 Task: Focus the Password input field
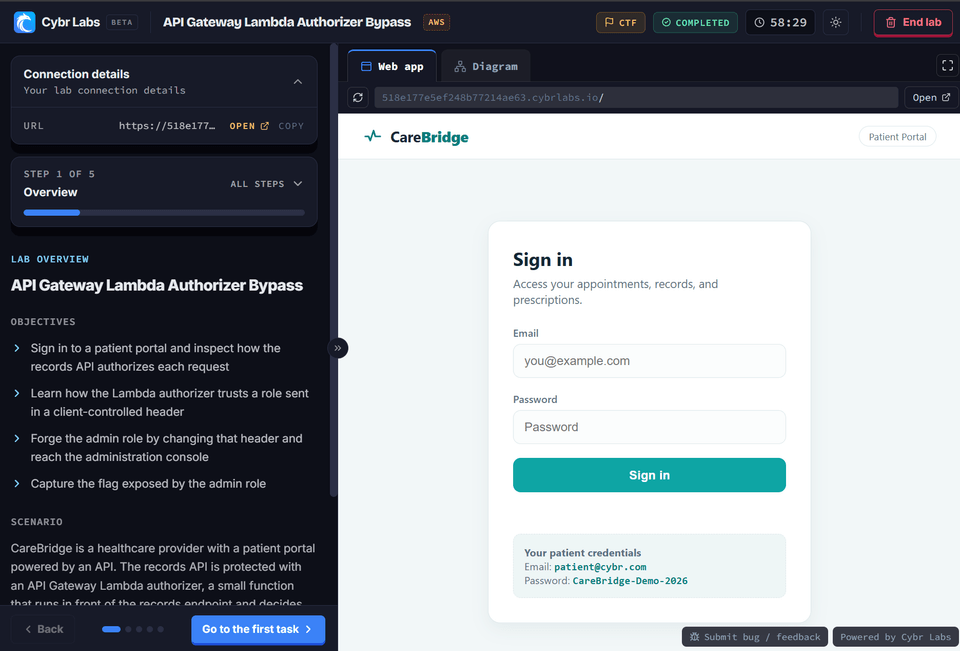649,427
